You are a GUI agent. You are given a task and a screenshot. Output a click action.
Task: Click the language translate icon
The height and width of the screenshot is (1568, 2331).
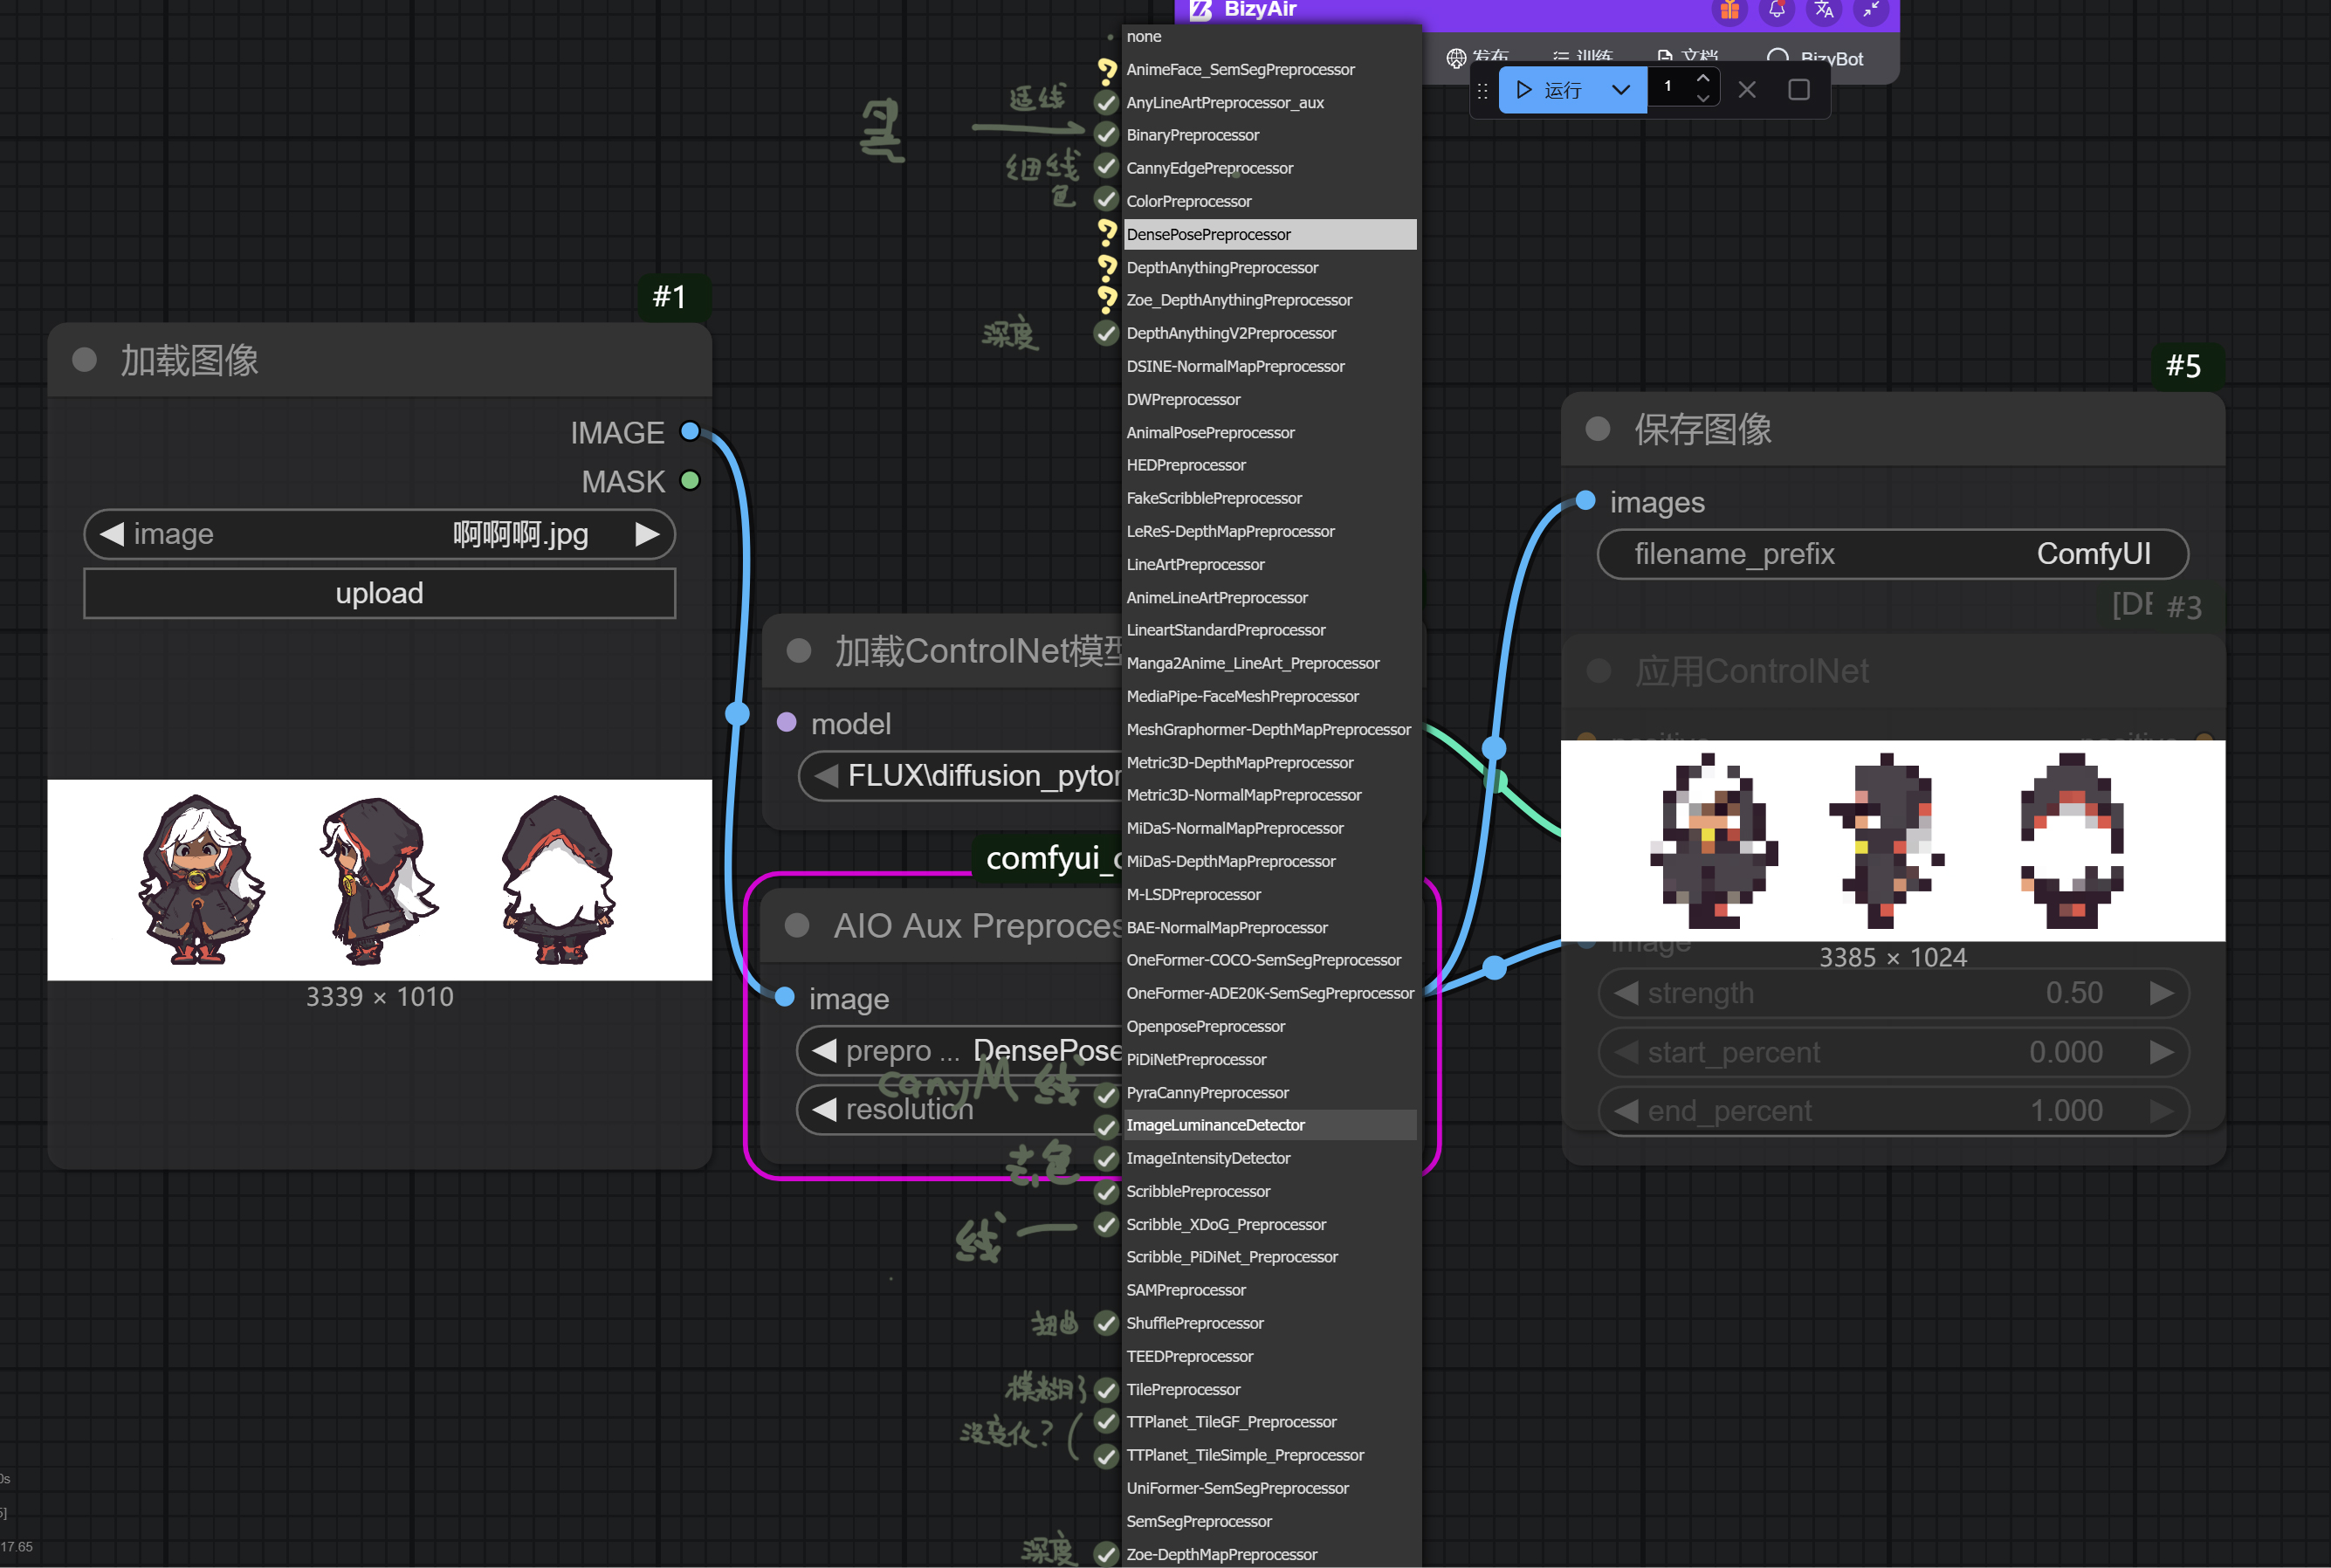click(x=1823, y=10)
